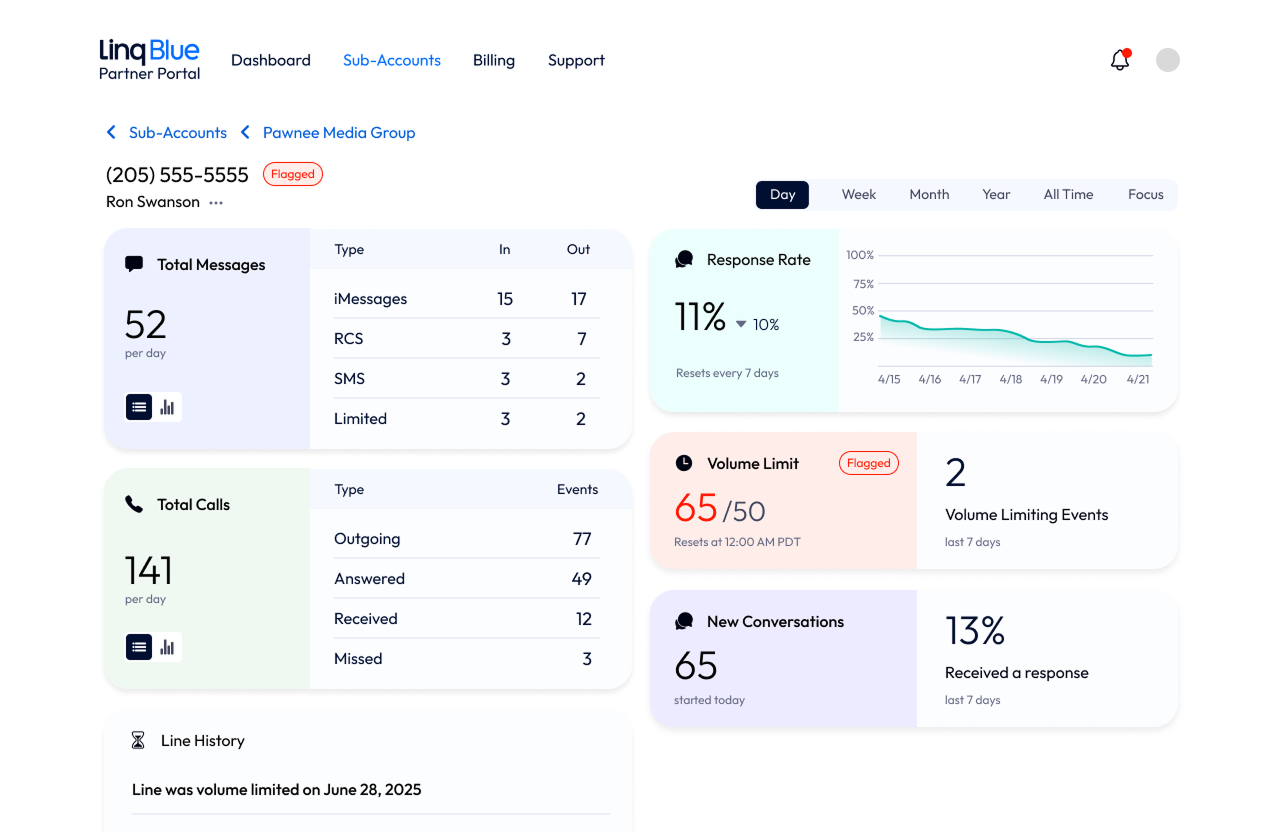The width and height of the screenshot is (1280, 832).
Task: Click the Volume Limiting Events label
Action: [x=1026, y=515]
